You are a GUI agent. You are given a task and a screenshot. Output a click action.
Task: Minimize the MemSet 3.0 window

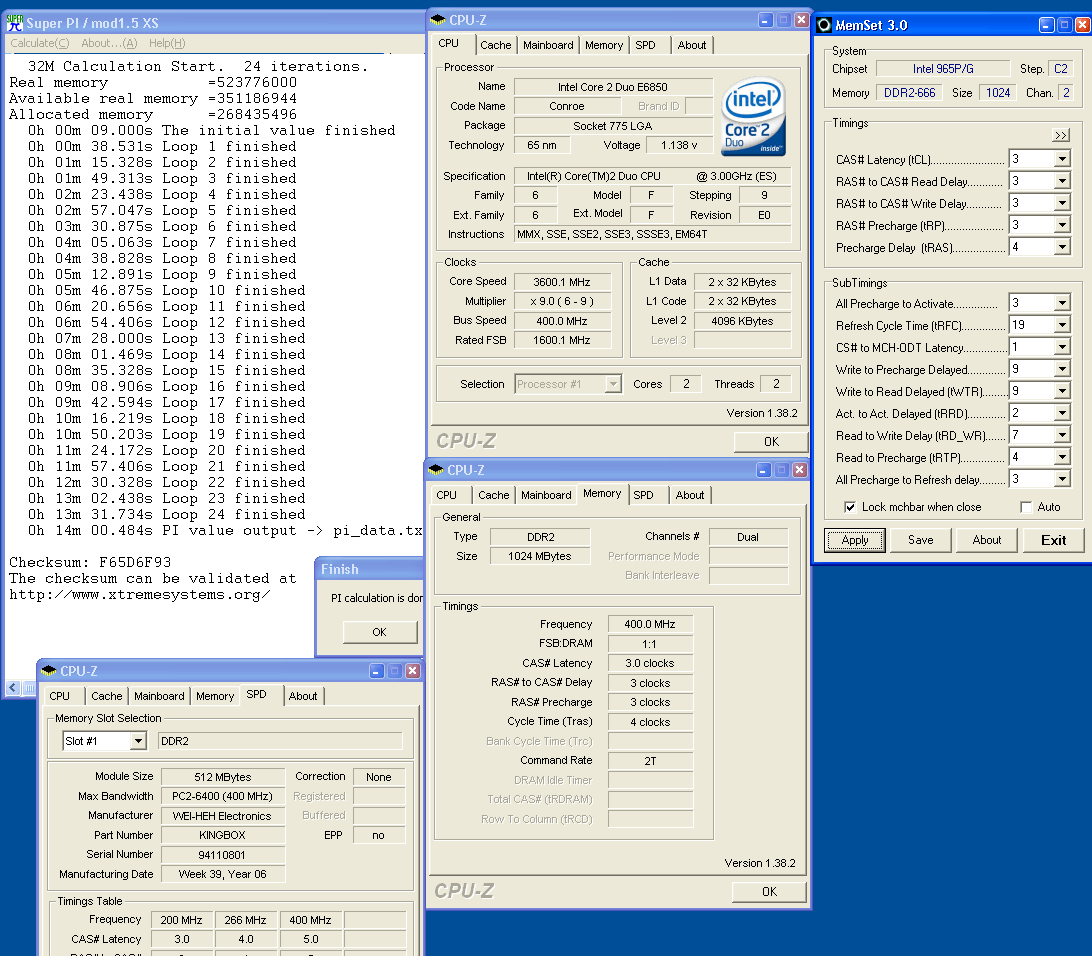pyautogui.click(x=1046, y=25)
